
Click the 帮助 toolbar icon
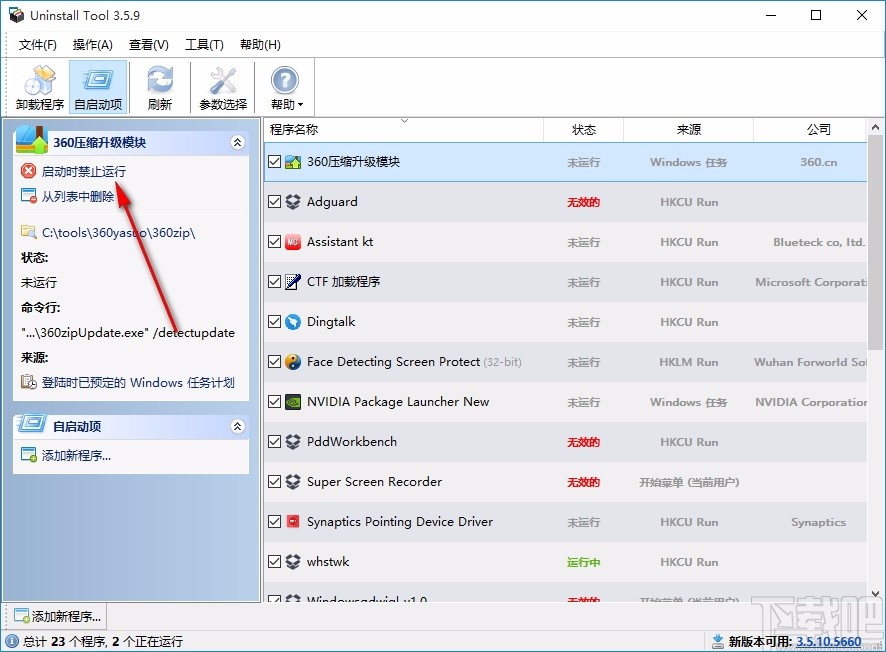click(285, 86)
